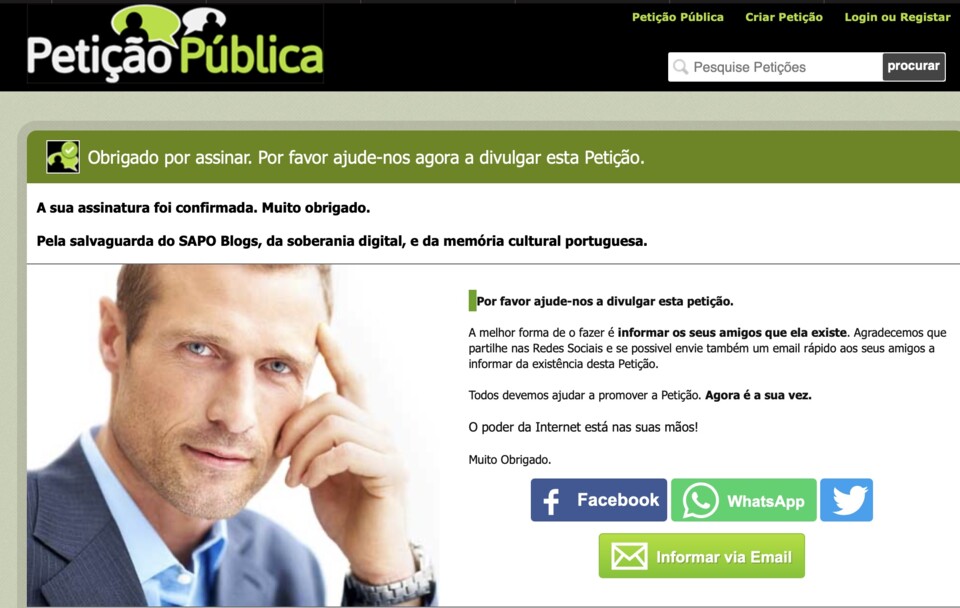
Task: Click the businessman photo
Action: pyautogui.click(x=233, y=435)
